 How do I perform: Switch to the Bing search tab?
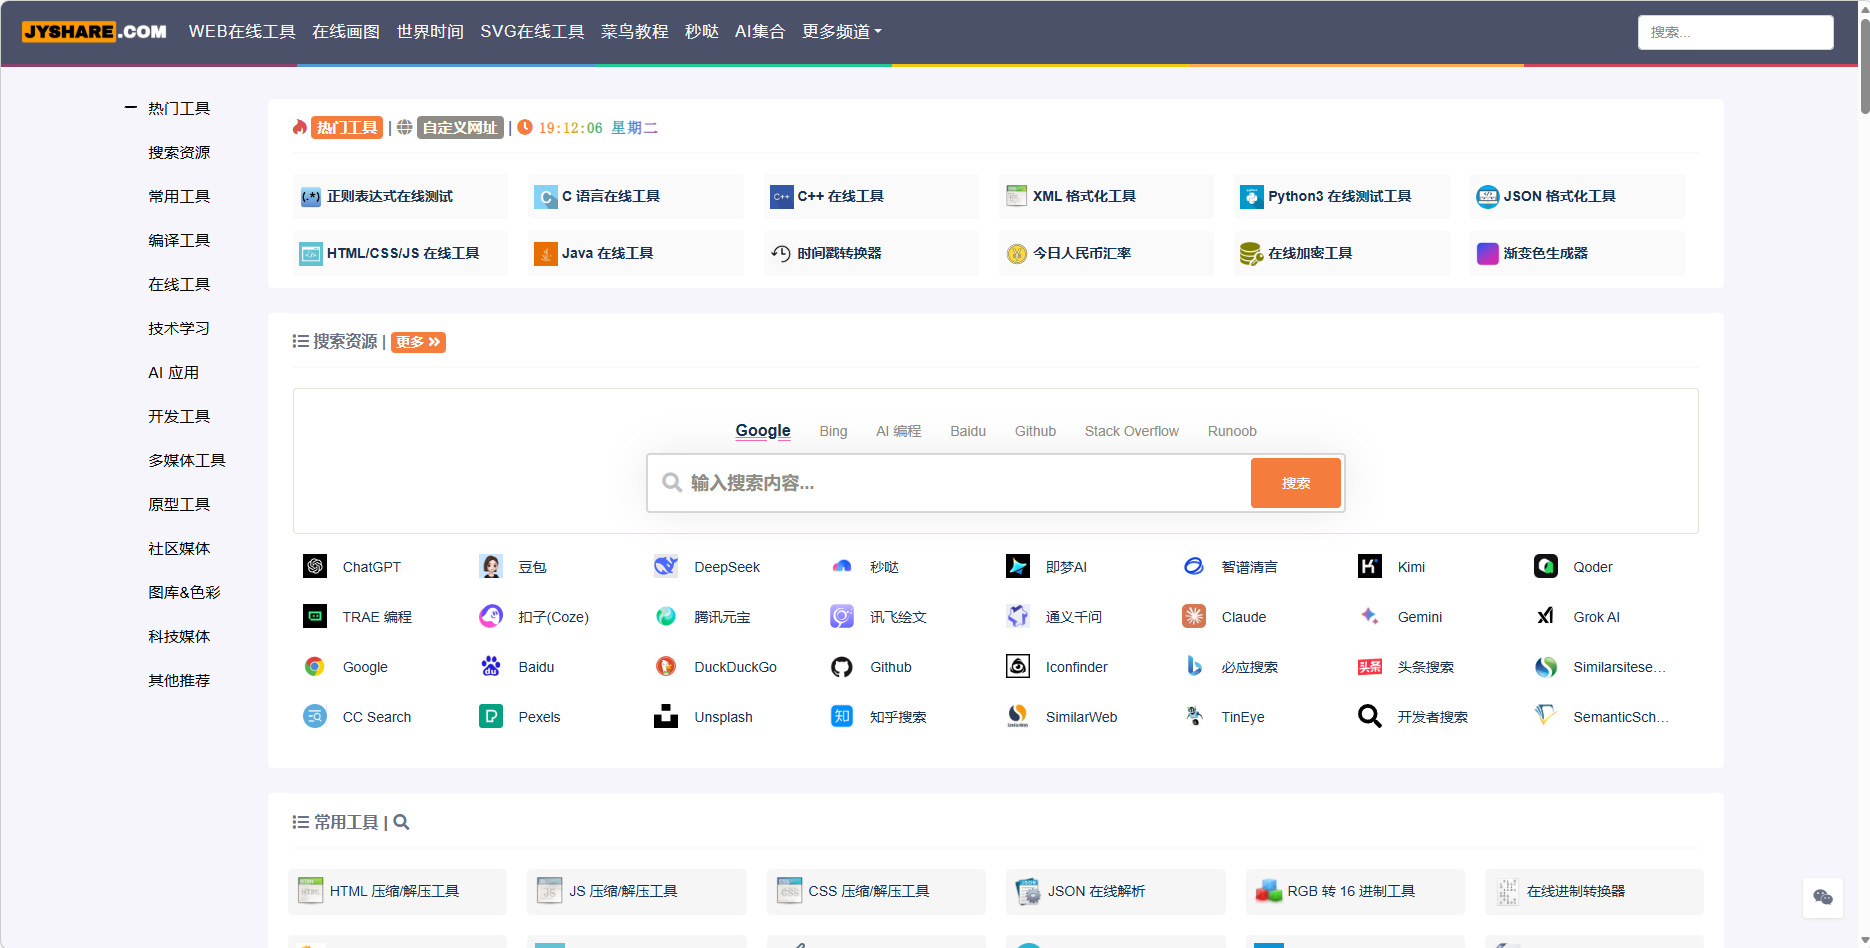click(x=833, y=431)
